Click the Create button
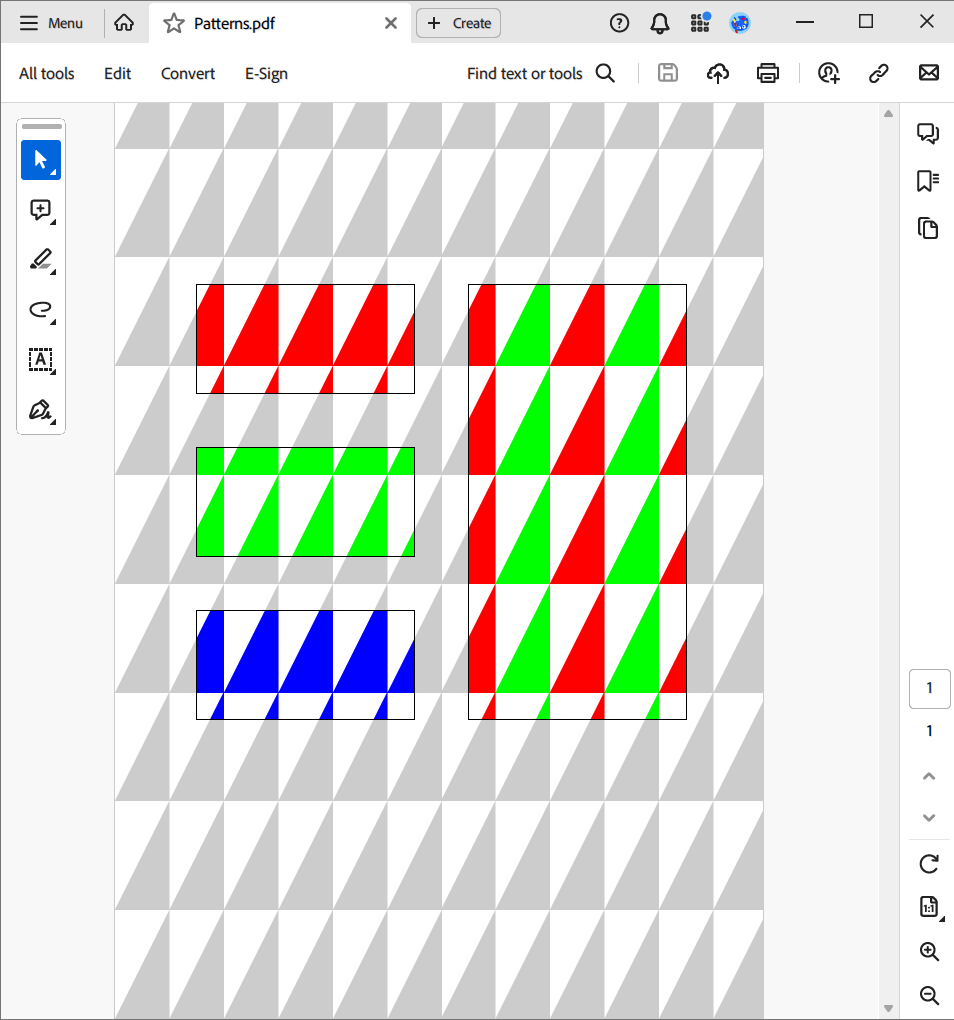 click(458, 22)
